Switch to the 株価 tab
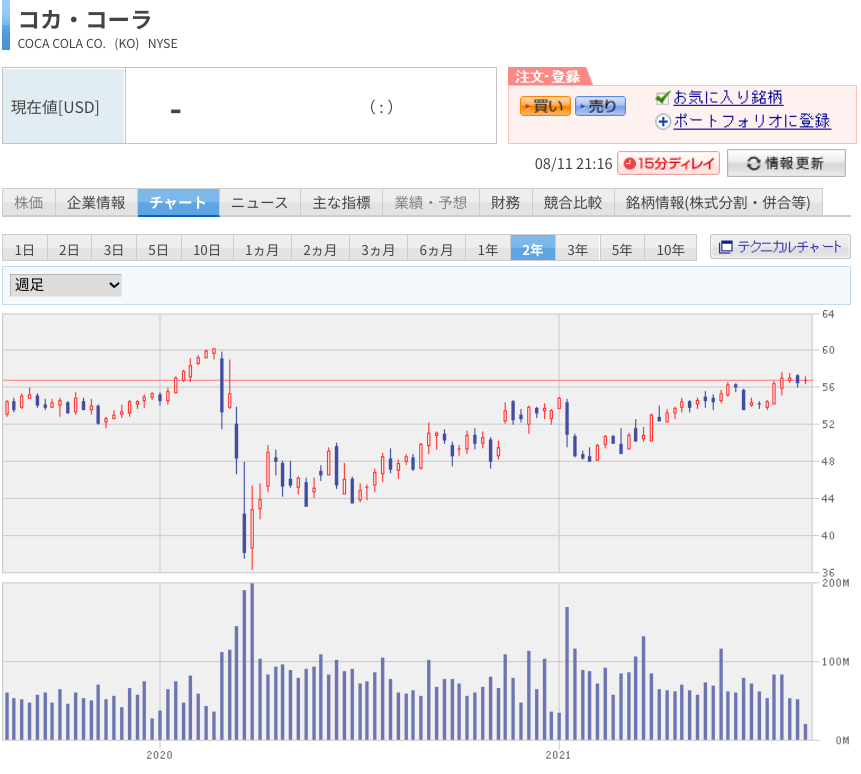This screenshot has width=861, height=774. [x=29, y=203]
